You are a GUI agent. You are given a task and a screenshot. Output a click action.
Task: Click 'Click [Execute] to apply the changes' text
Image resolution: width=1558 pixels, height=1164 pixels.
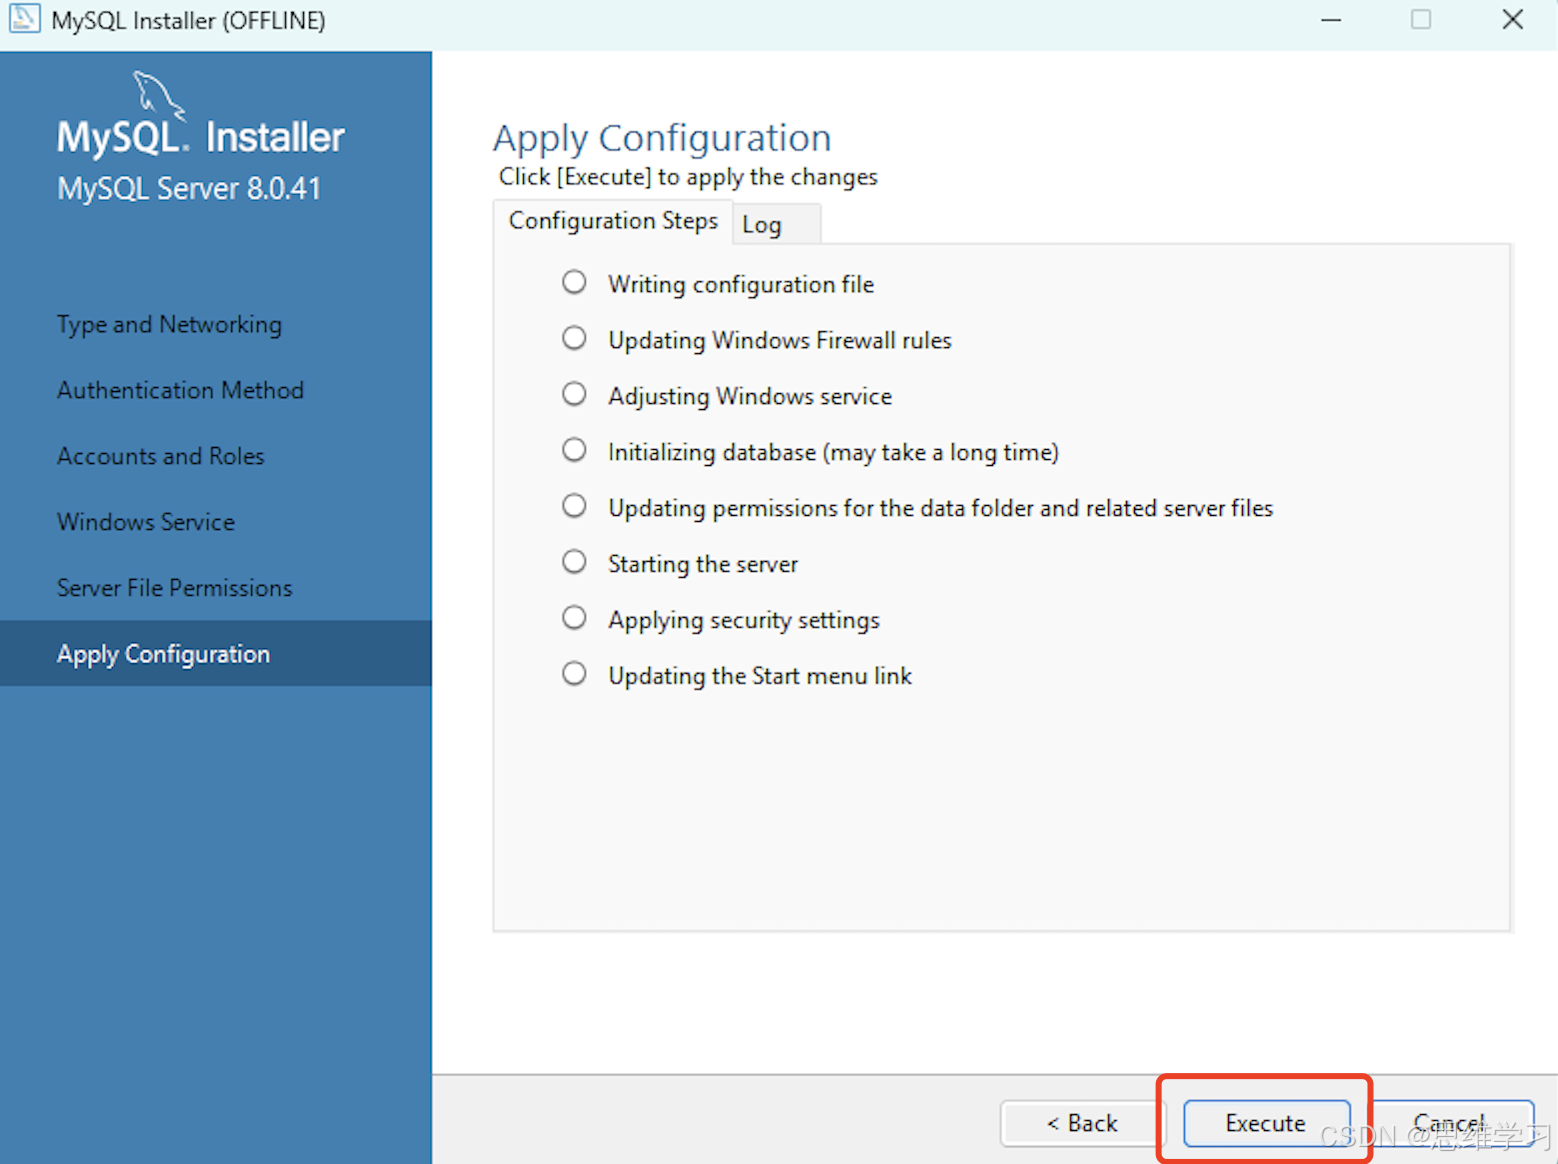[688, 177]
